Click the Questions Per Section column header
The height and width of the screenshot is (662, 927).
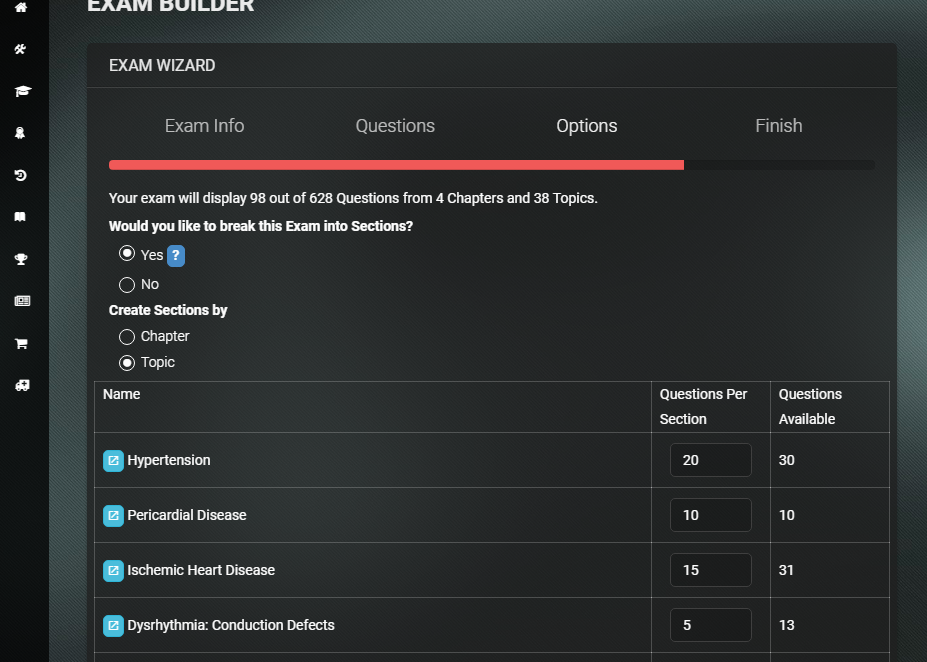click(x=703, y=407)
